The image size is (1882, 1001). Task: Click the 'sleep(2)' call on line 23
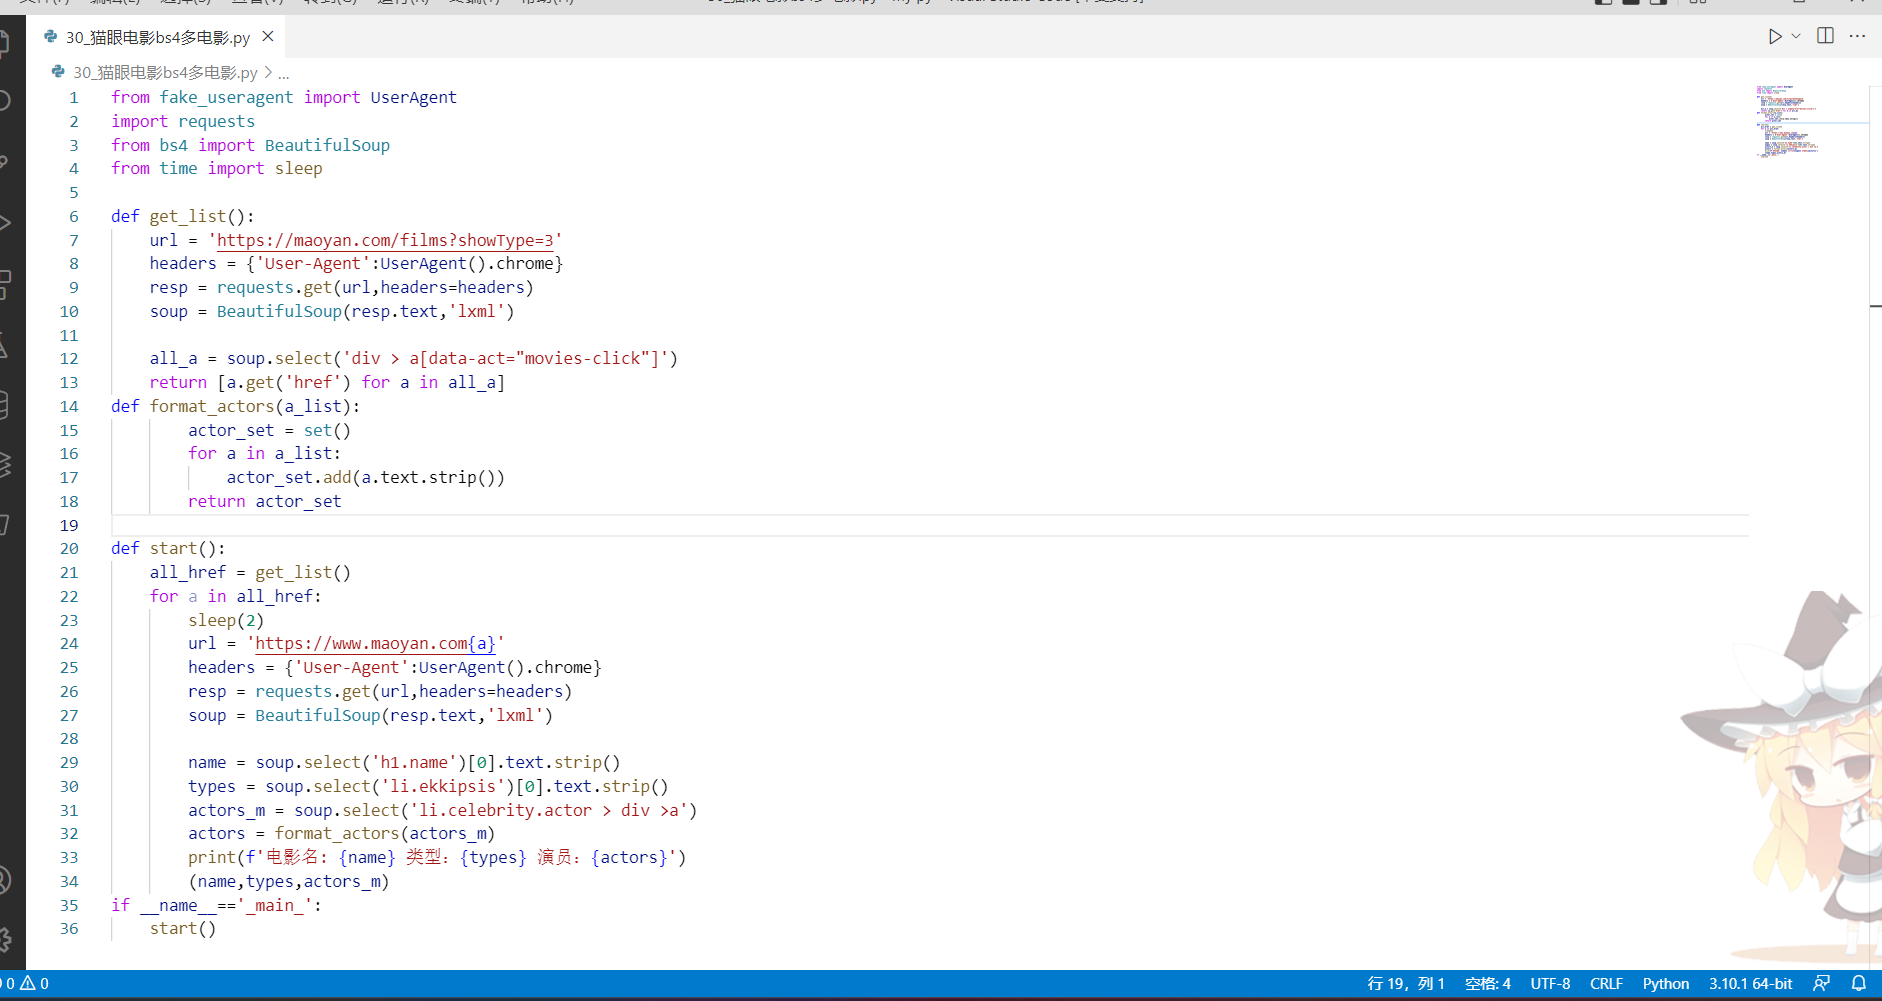click(226, 620)
